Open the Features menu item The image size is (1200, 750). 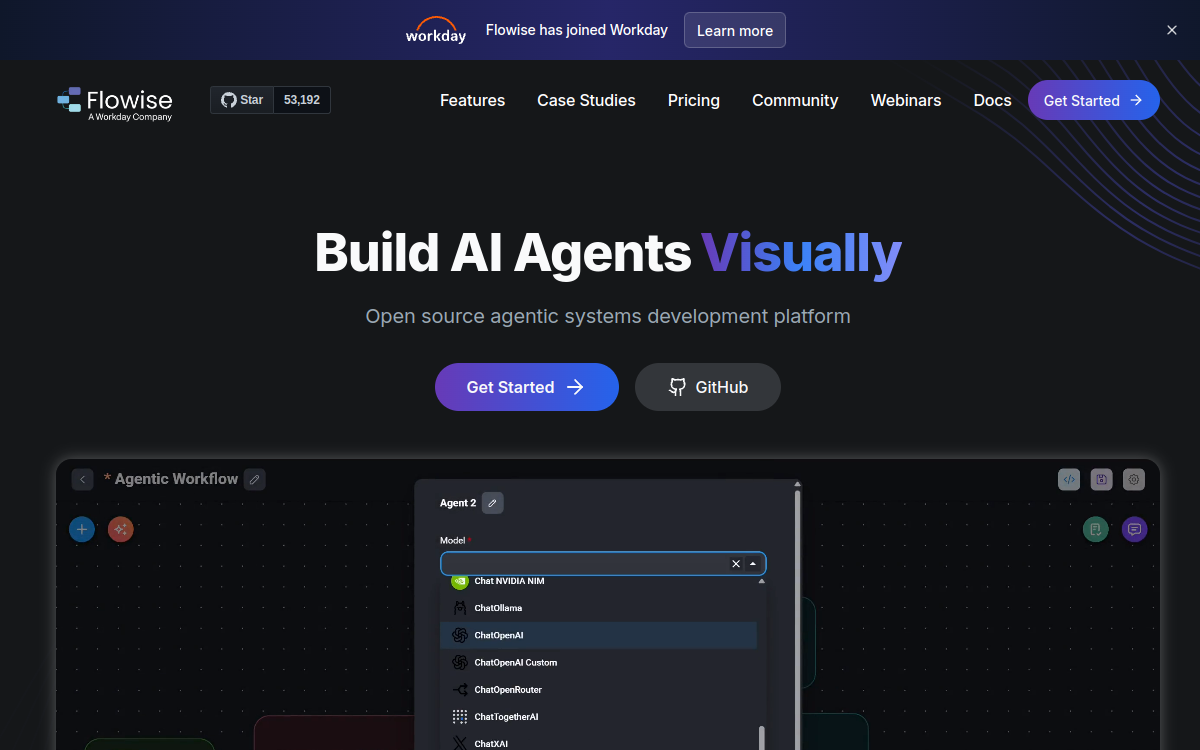pyautogui.click(x=472, y=100)
